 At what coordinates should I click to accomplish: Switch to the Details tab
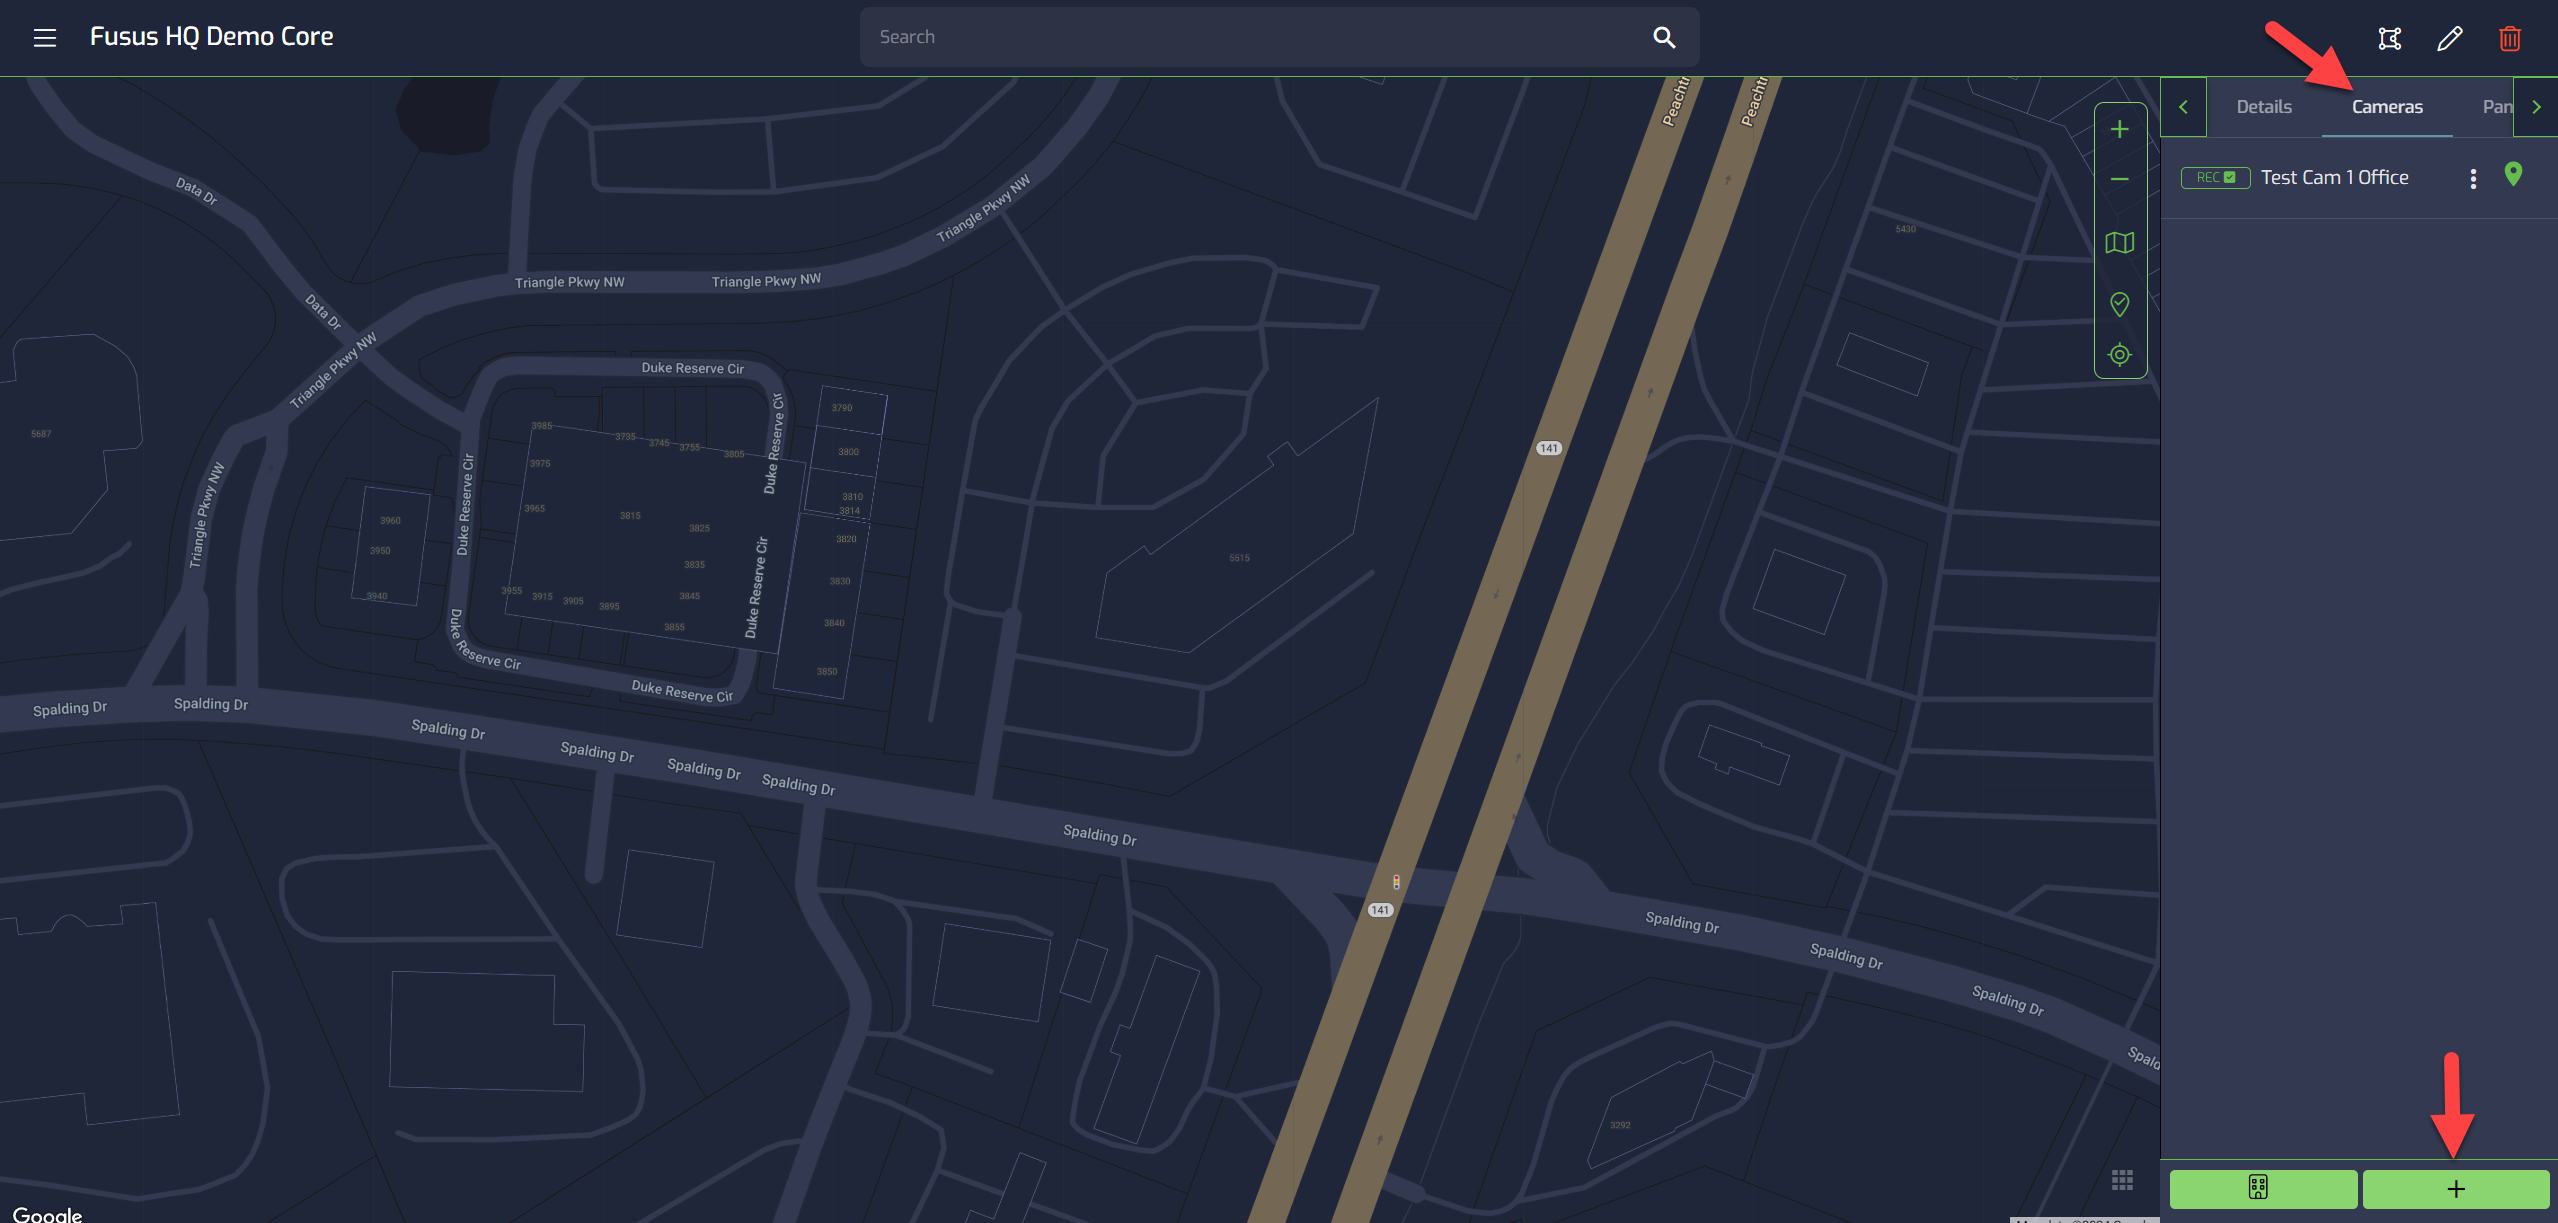[x=2263, y=107]
